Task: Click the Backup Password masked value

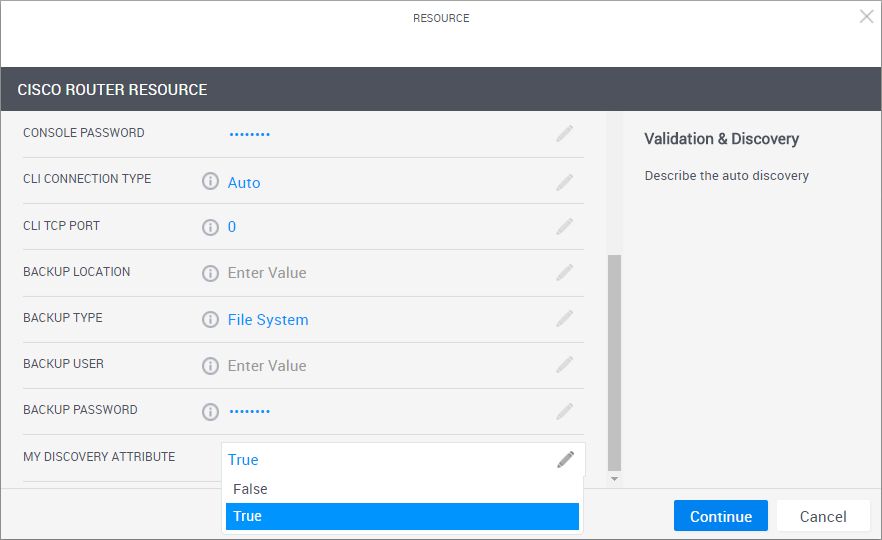Action: pos(250,411)
